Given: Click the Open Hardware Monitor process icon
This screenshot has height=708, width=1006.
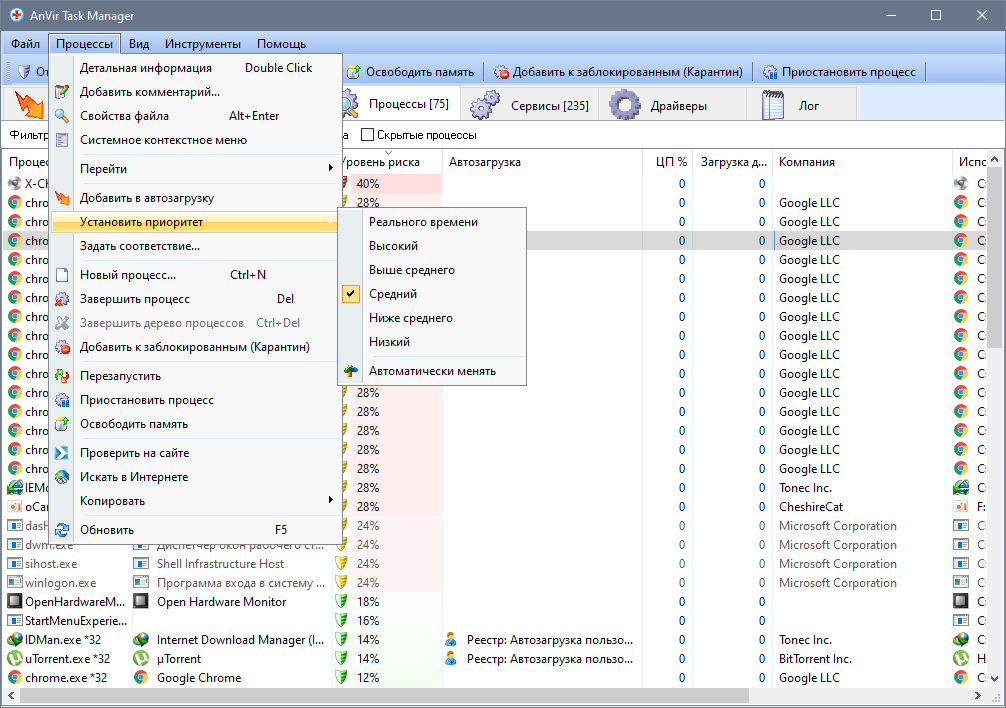Looking at the screenshot, I should coord(15,602).
